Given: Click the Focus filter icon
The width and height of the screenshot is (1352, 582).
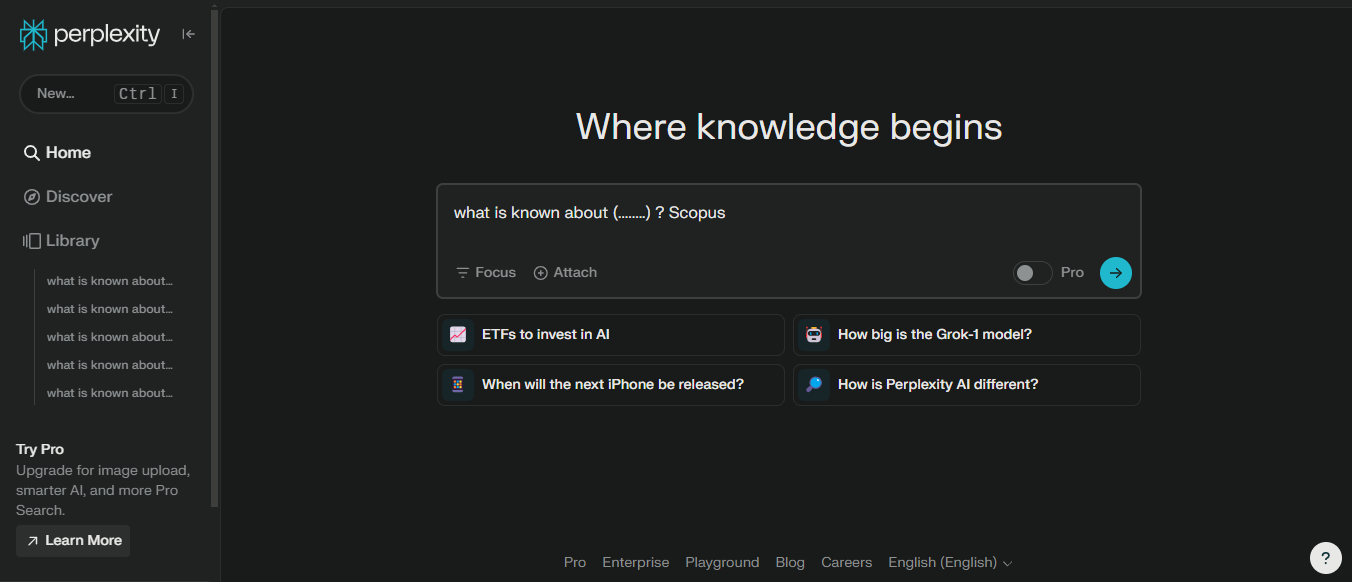Looking at the screenshot, I should (462, 273).
